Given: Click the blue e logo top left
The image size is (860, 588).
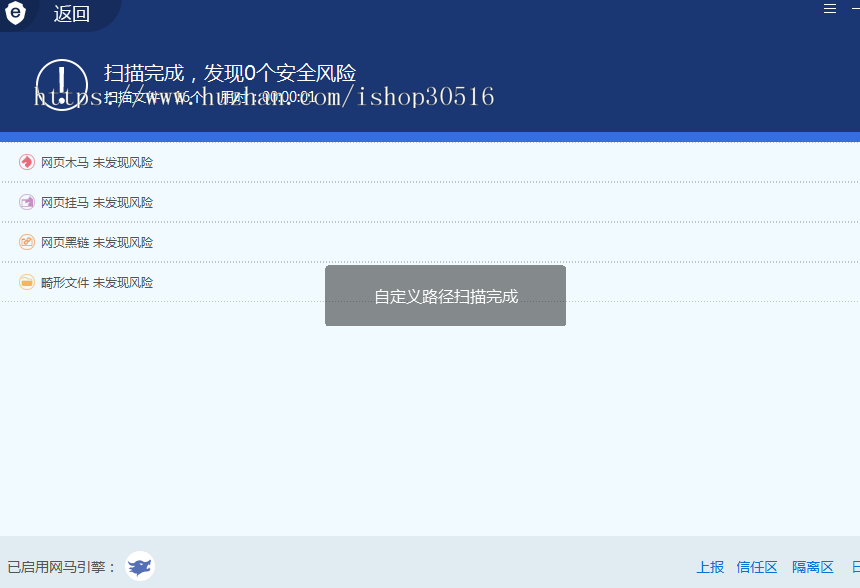Looking at the screenshot, I should pyautogui.click(x=14, y=14).
